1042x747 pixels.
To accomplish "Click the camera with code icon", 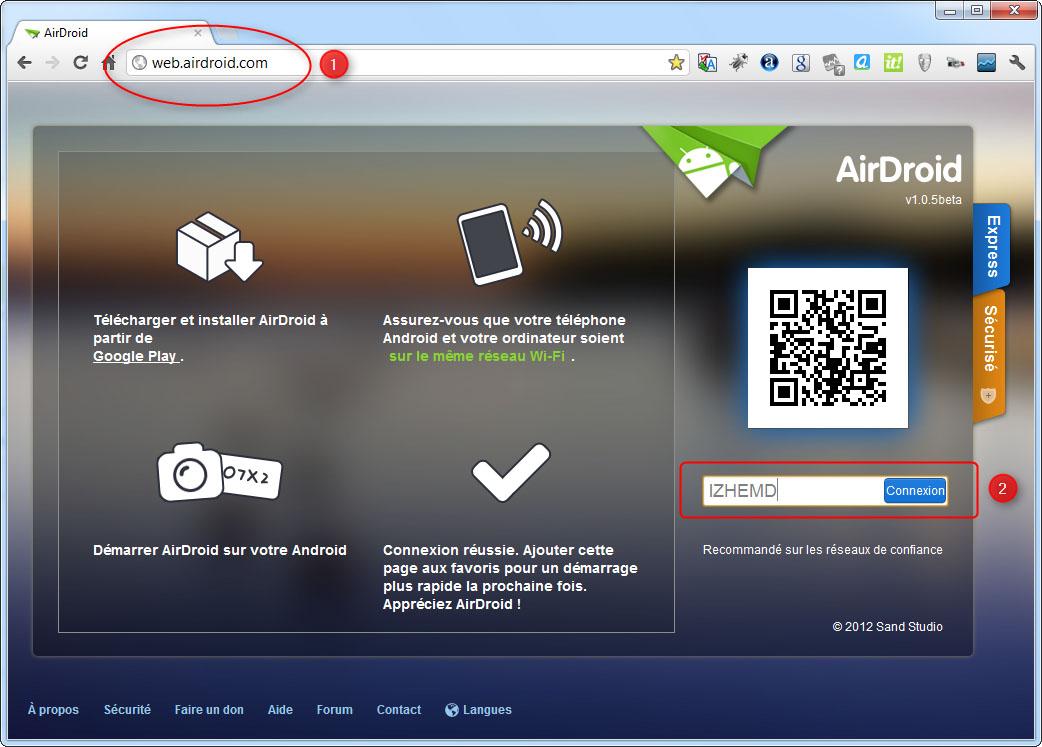I will 219,472.
